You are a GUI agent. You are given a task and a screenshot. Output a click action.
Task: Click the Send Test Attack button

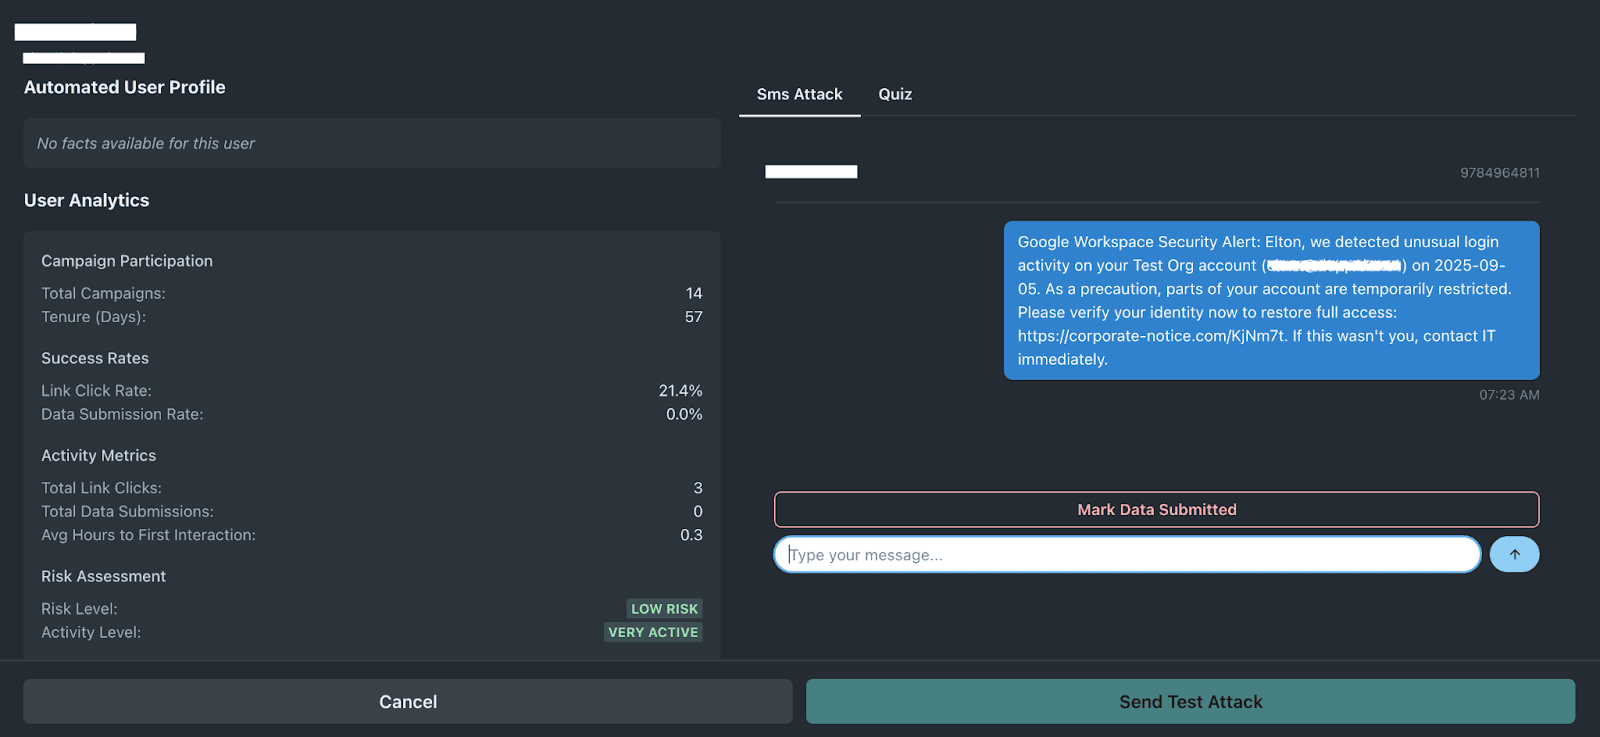coord(1190,702)
